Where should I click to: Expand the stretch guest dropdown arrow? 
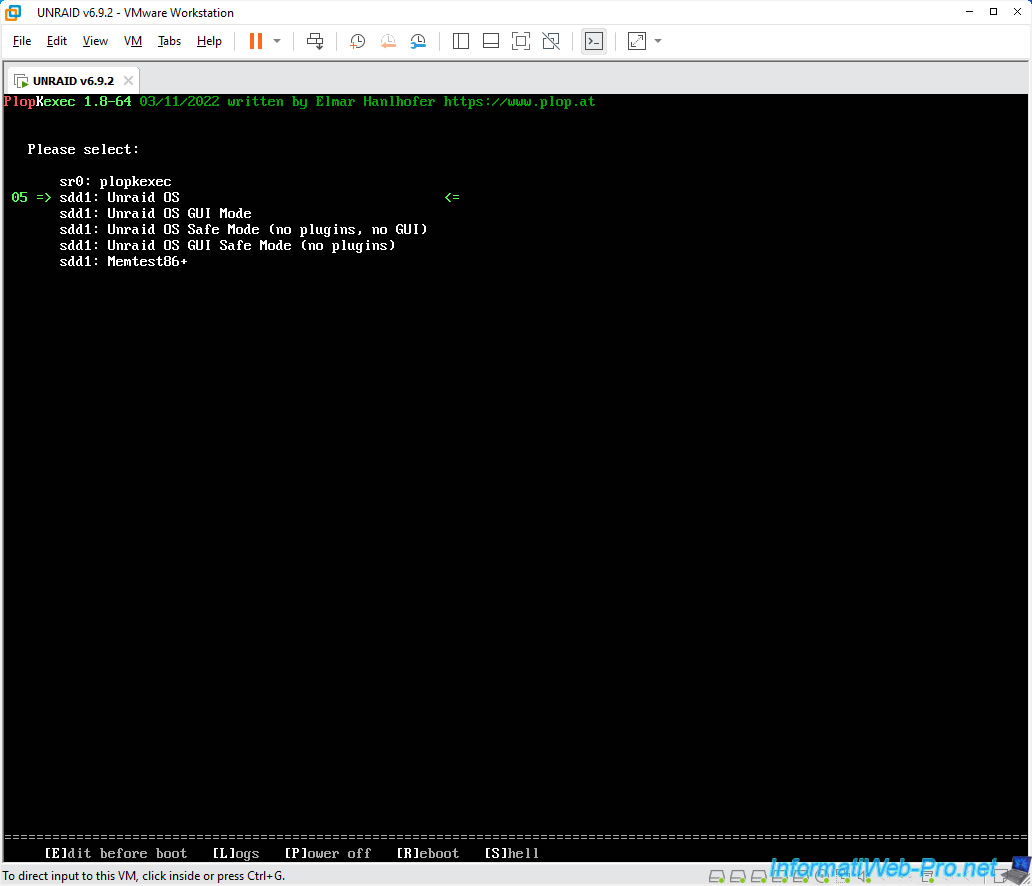point(658,41)
